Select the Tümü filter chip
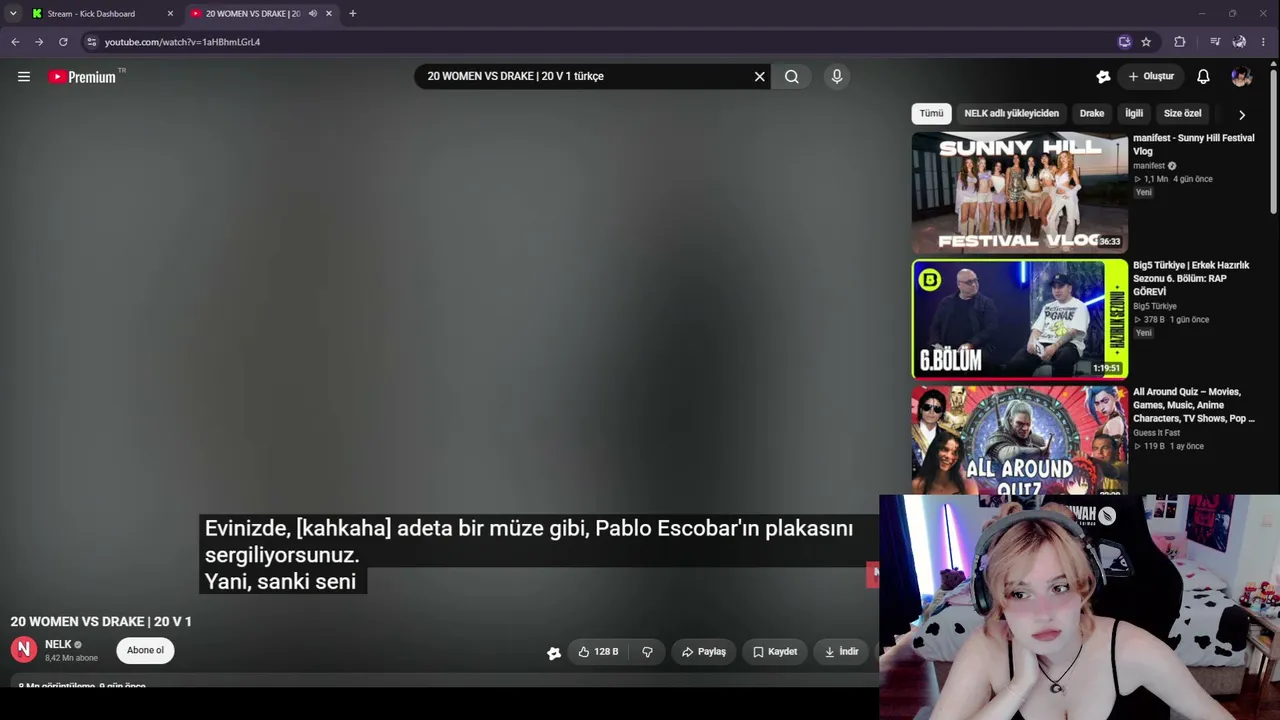Screen dimensions: 1280x720 931,114
